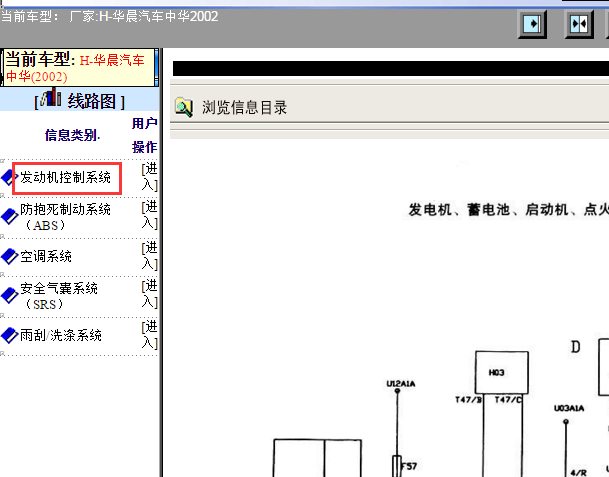609x477 pixels.
Task: Click [进入] for 空调系统
Action: (x=150, y=255)
